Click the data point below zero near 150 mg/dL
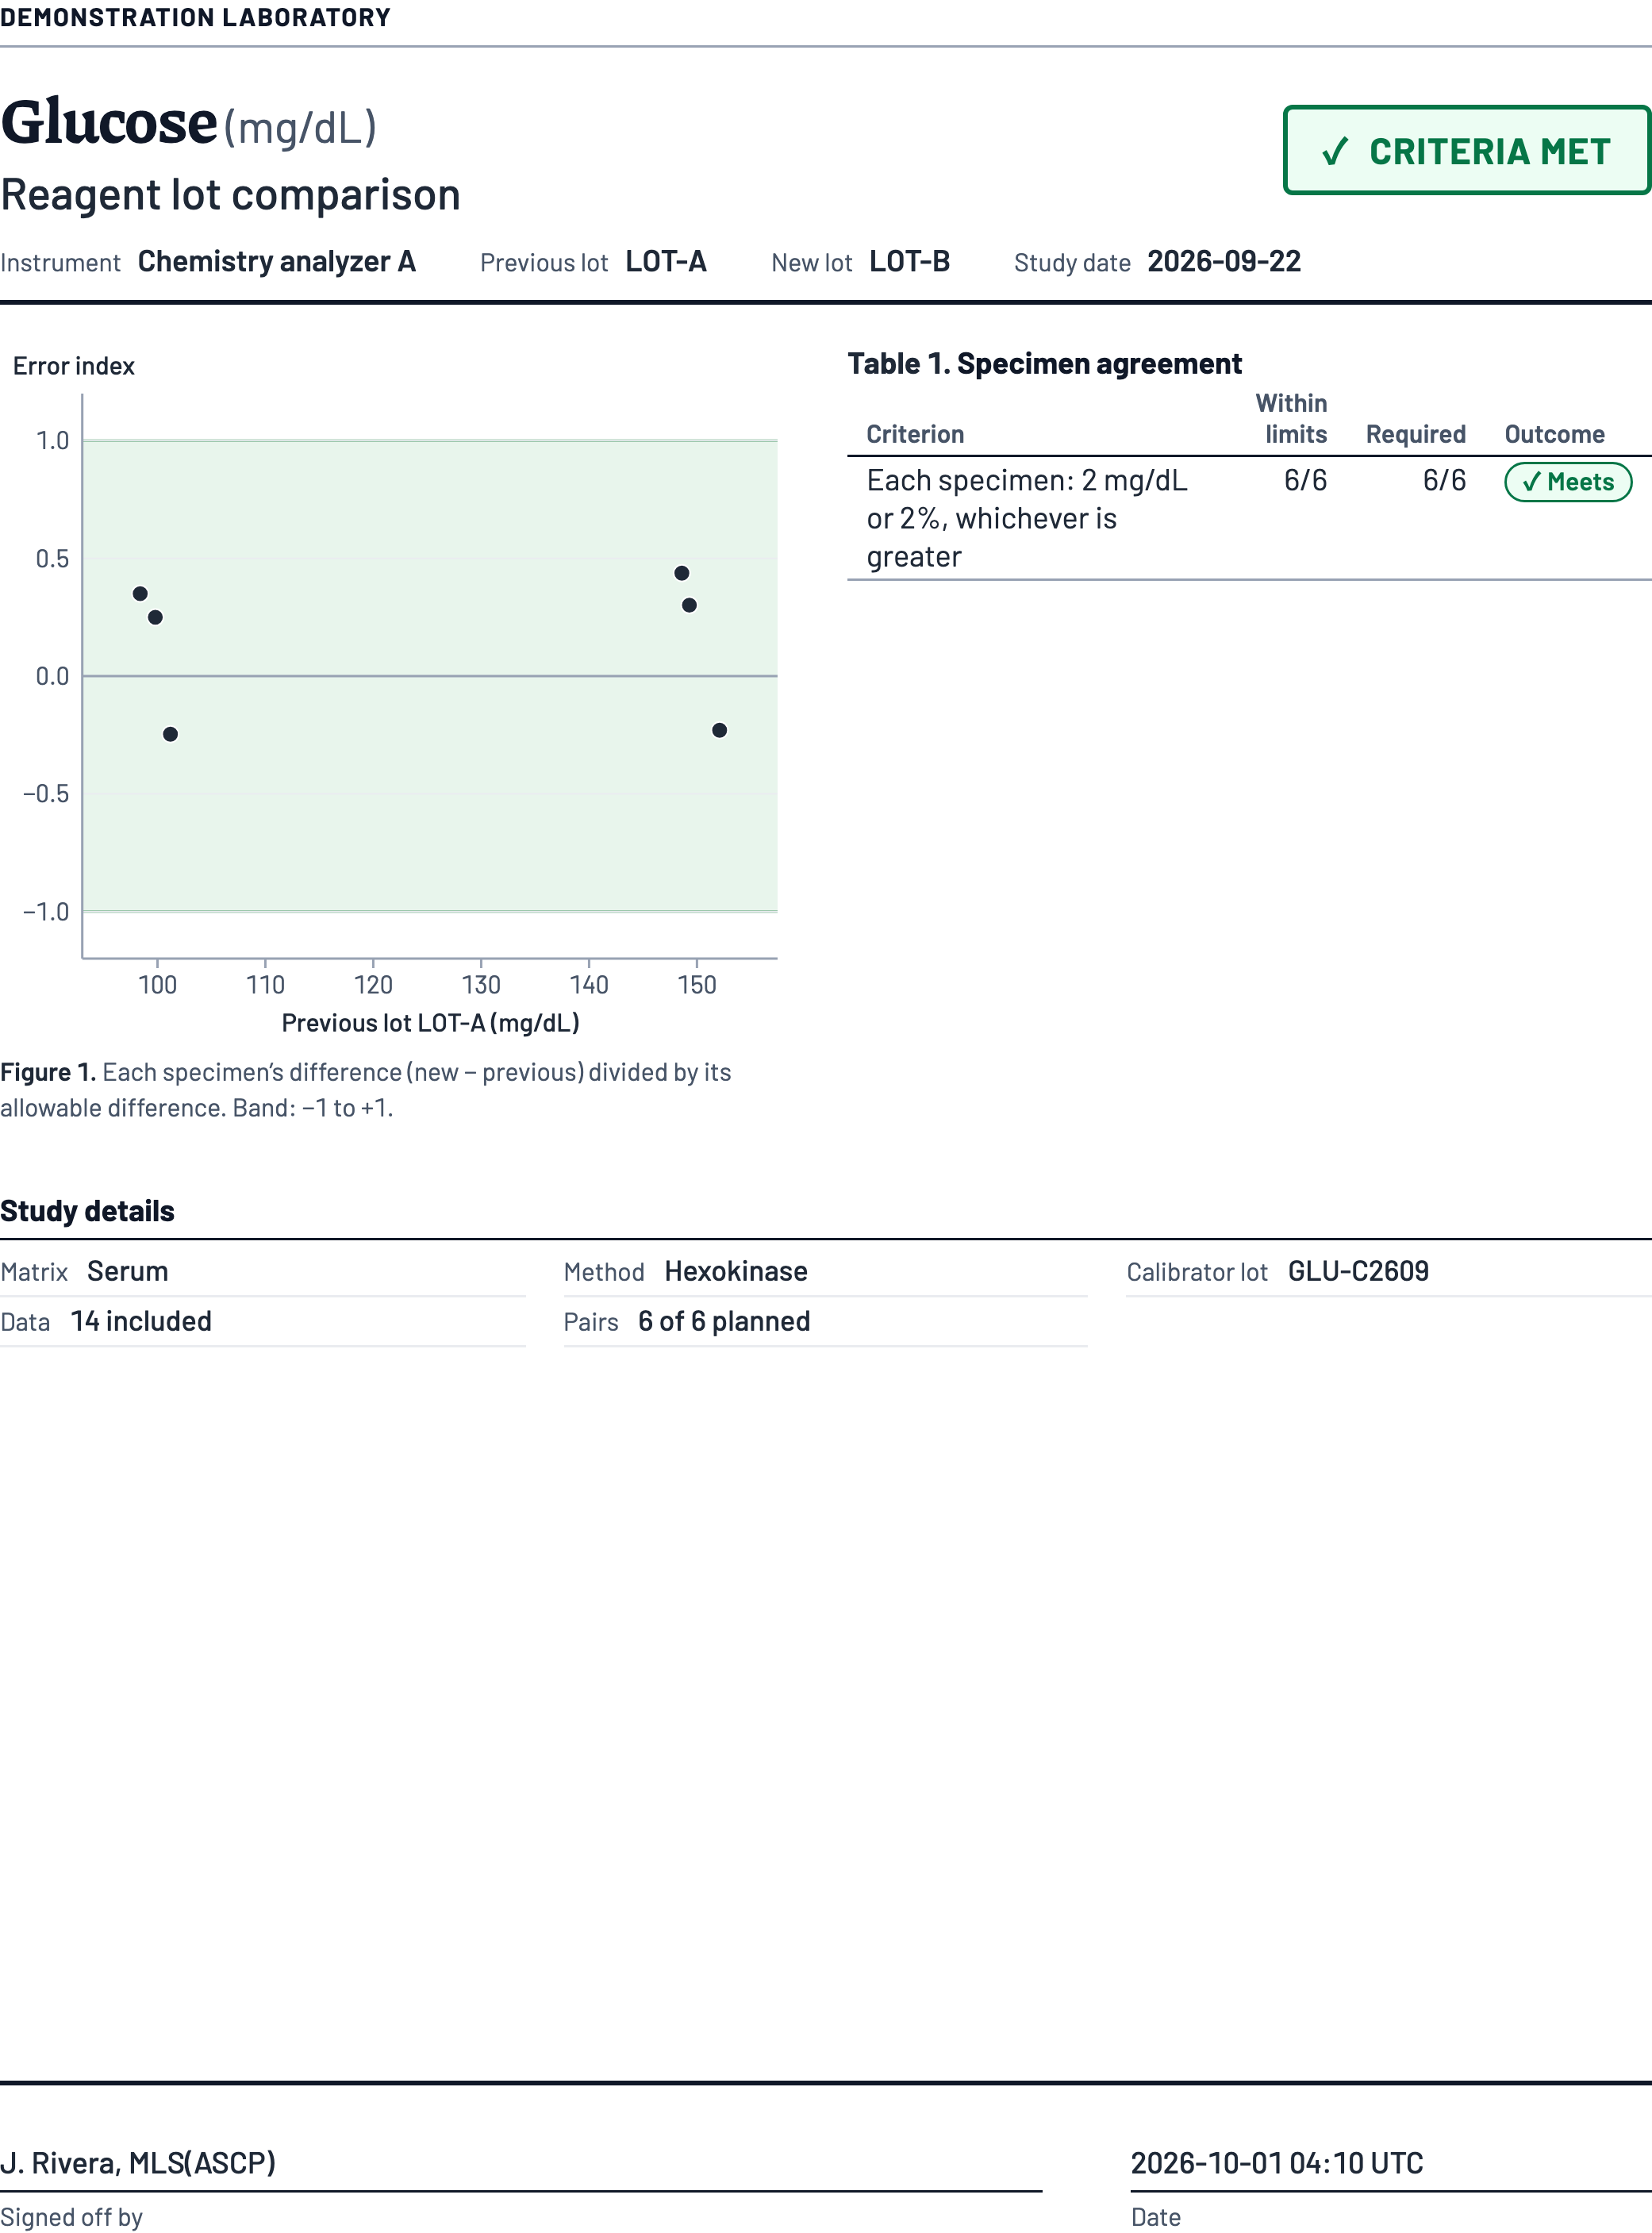 coord(719,730)
